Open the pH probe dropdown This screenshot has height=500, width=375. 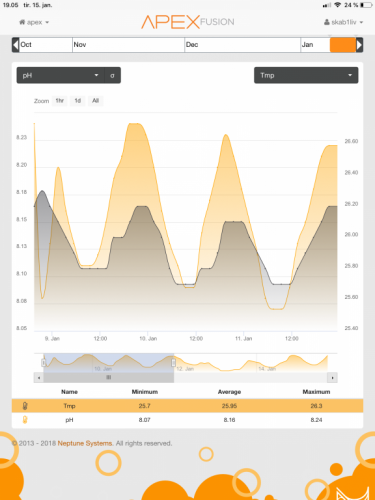pos(61,75)
